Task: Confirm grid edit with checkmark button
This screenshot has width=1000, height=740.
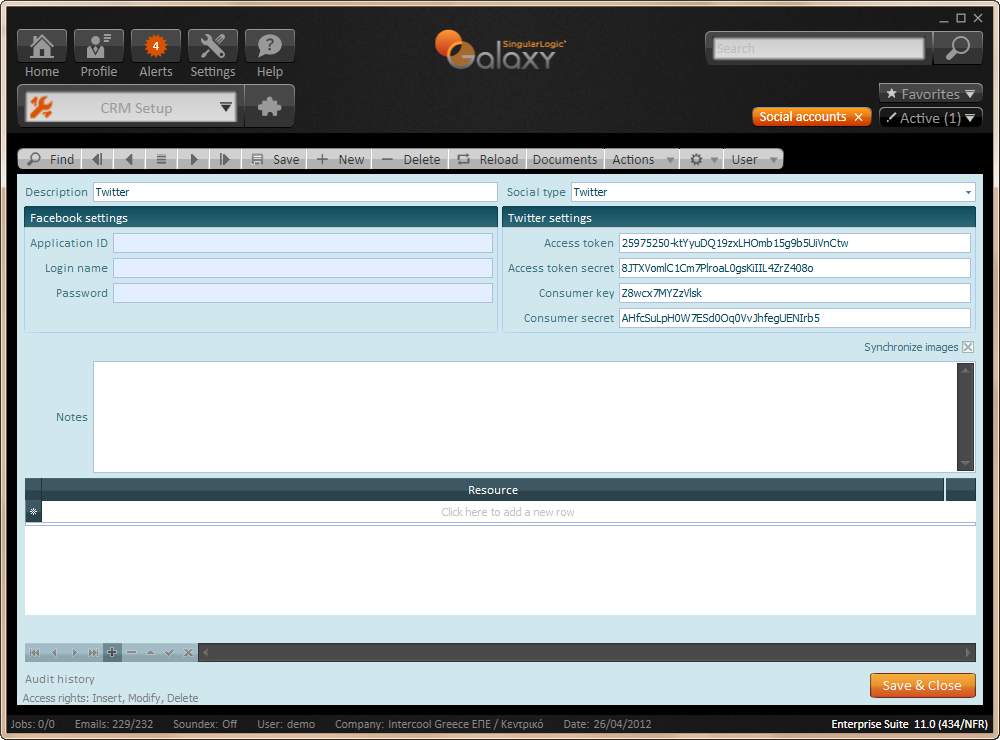Action: pyautogui.click(x=169, y=652)
